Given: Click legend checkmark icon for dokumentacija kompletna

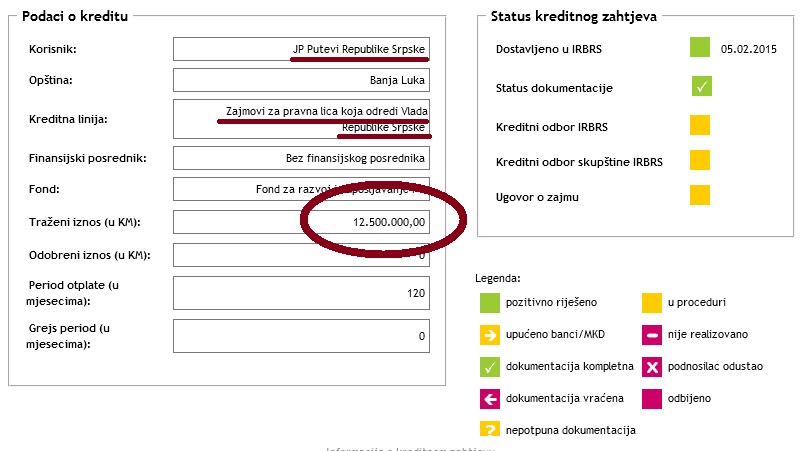Looking at the screenshot, I should tap(489, 366).
